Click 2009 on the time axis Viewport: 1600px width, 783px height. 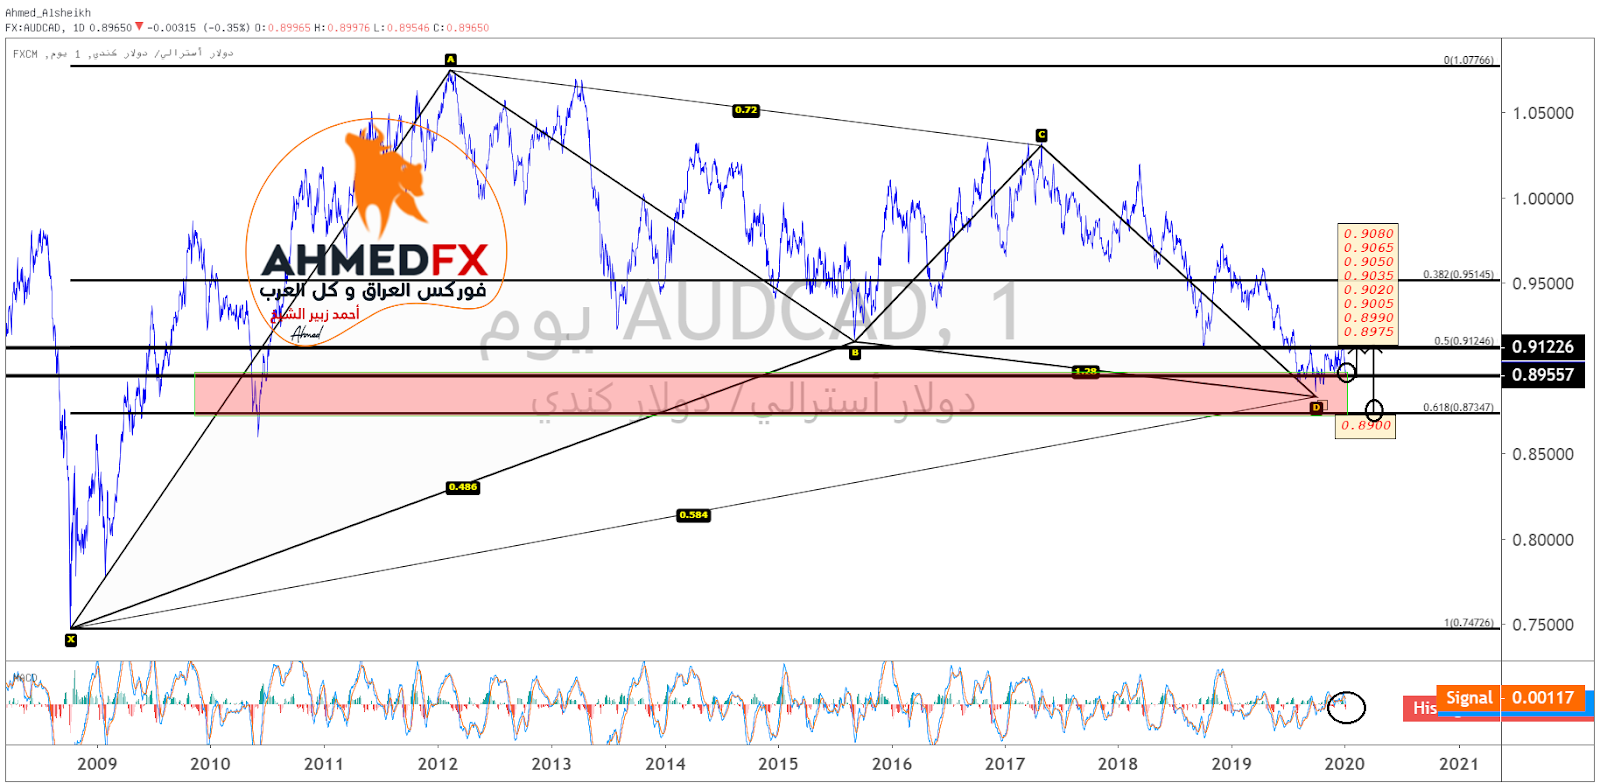97,764
